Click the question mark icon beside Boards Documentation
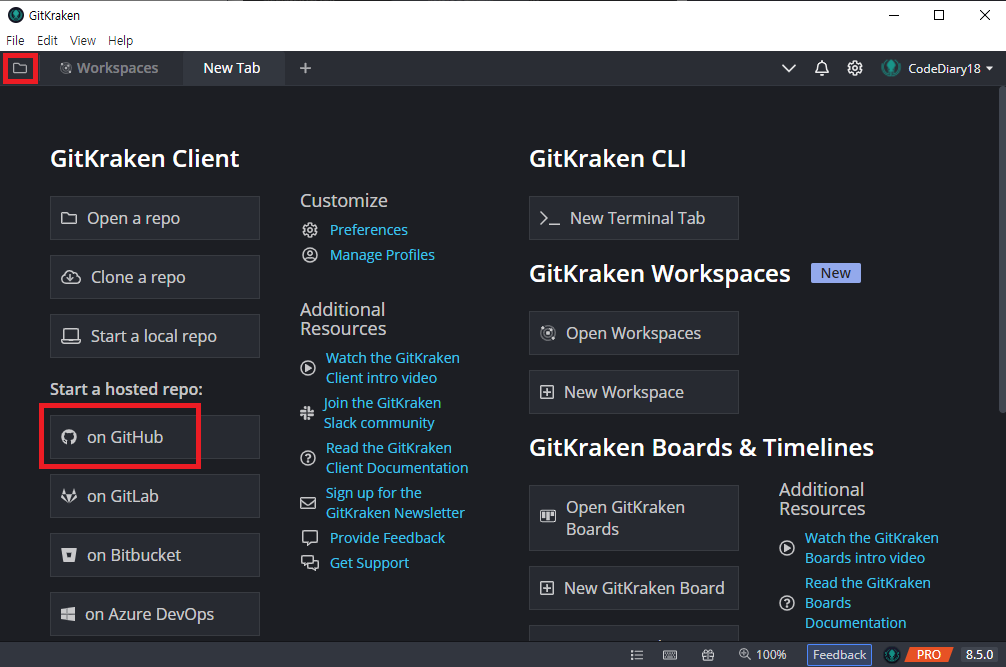This screenshot has height=667, width=1006. (787, 603)
